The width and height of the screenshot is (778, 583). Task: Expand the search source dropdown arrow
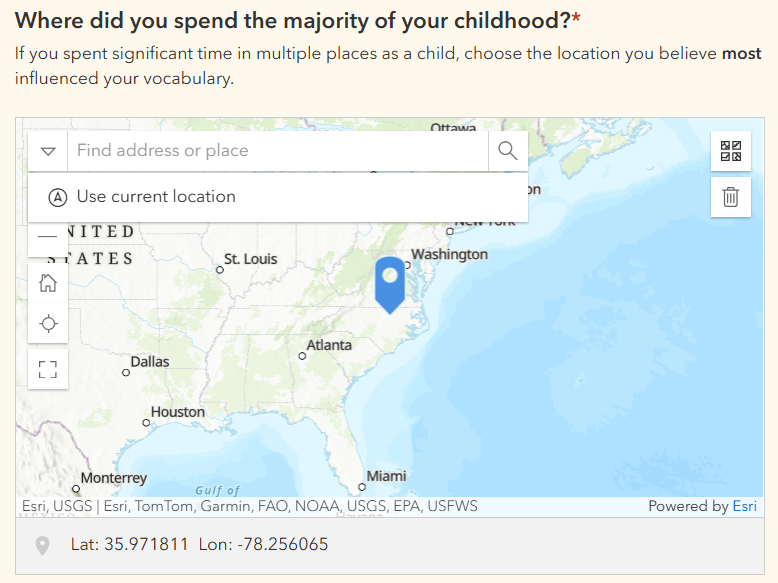point(47,151)
